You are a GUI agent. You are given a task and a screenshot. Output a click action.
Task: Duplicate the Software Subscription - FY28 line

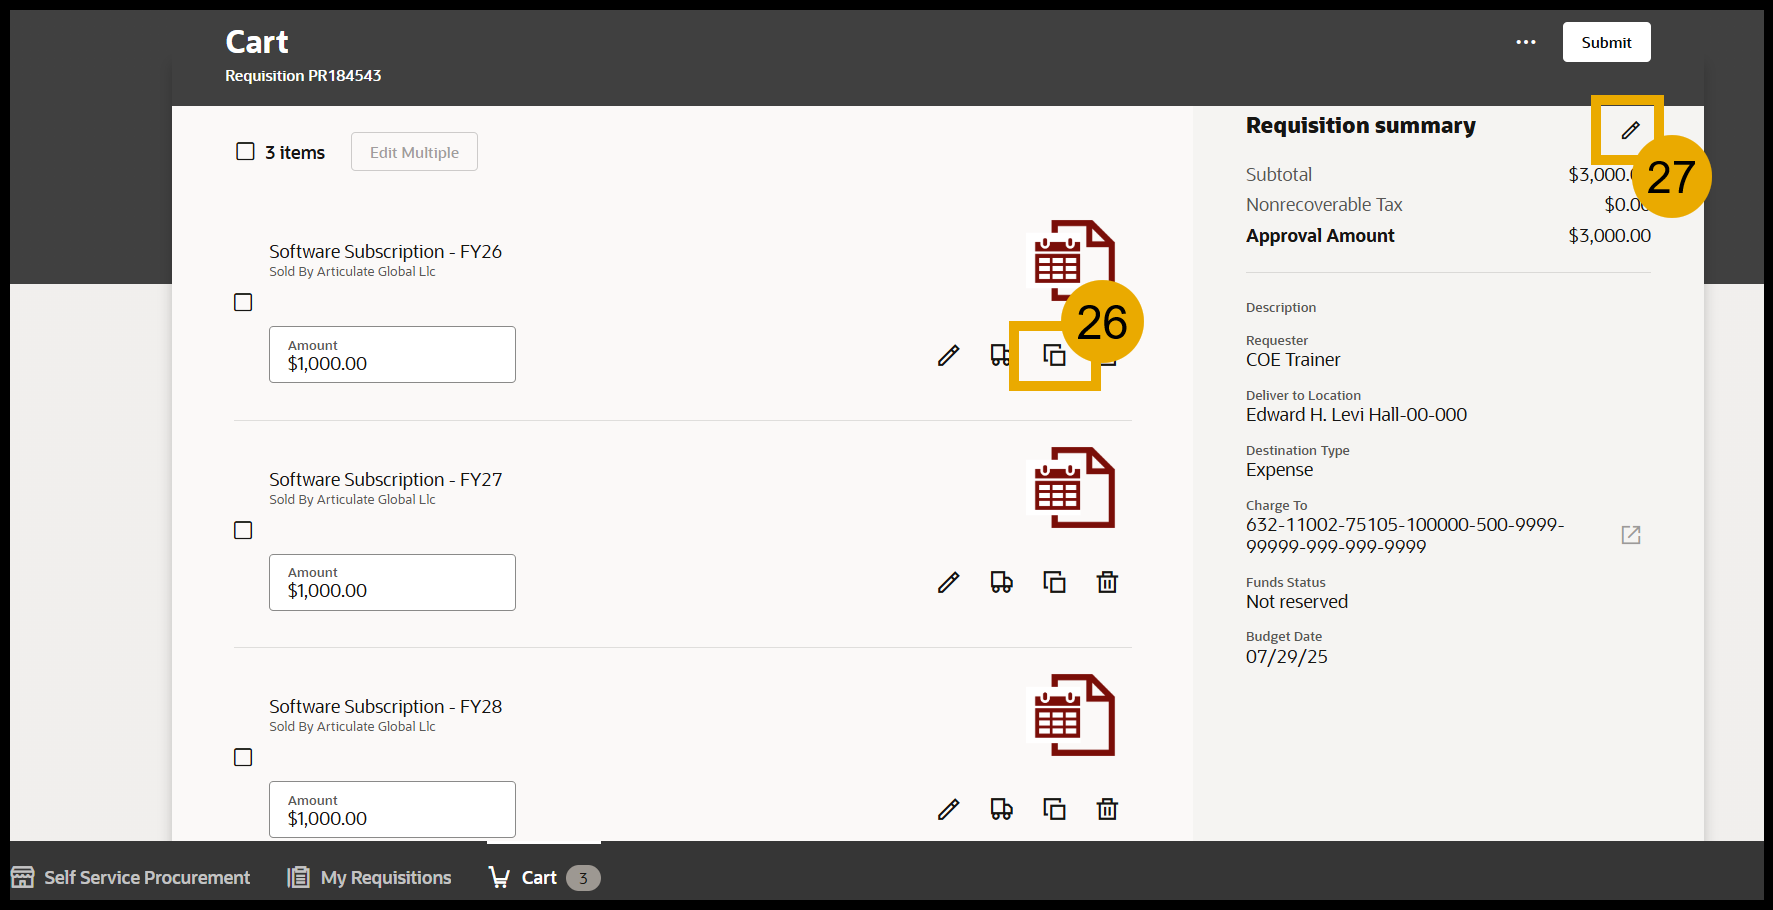pos(1054,809)
